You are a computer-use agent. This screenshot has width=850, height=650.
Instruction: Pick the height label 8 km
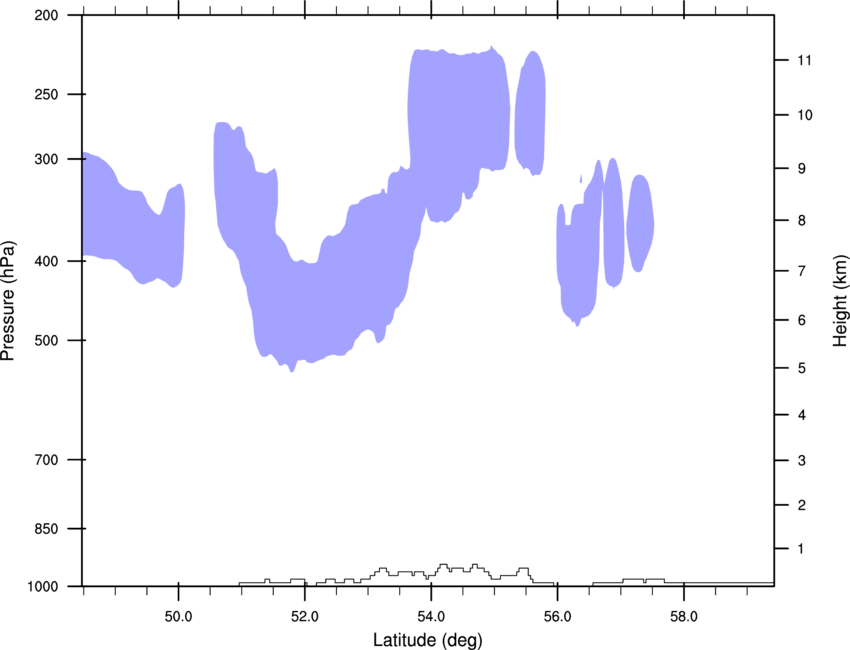click(x=801, y=221)
